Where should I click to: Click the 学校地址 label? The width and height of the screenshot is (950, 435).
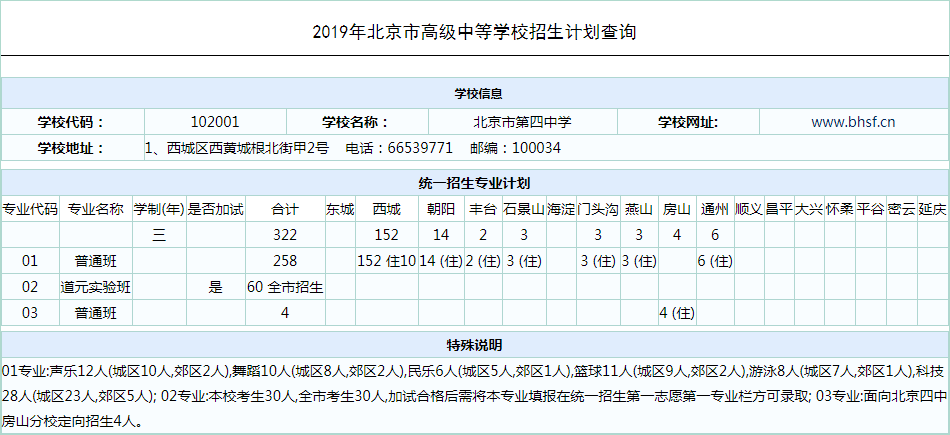point(71,148)
